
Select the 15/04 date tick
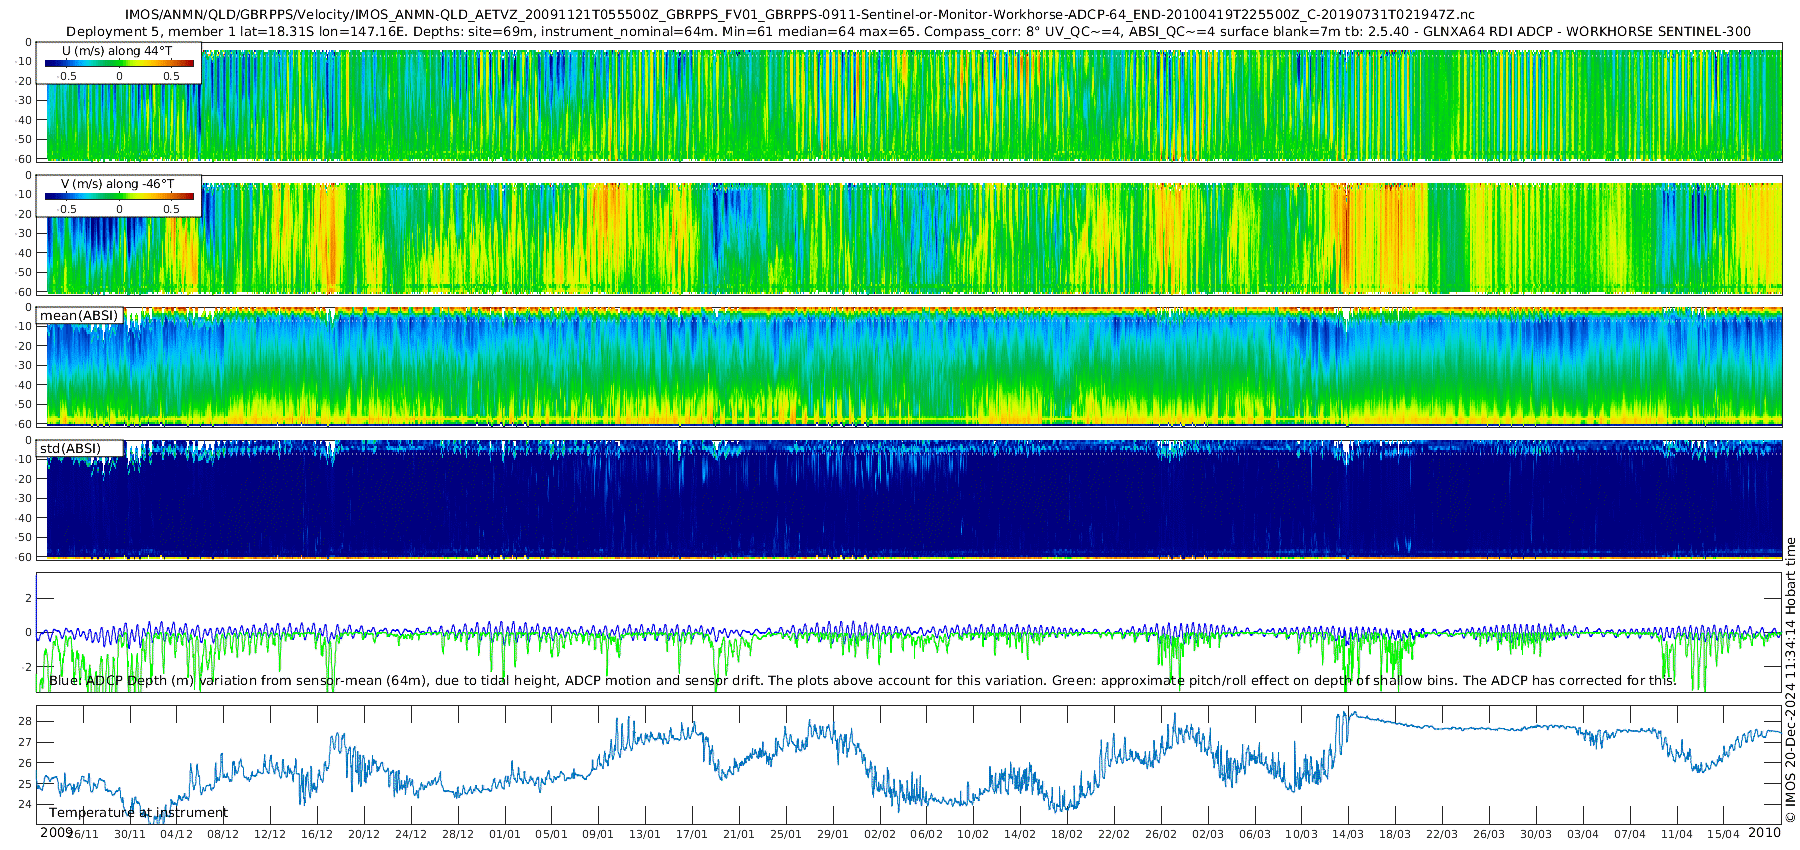[1723, 834]
